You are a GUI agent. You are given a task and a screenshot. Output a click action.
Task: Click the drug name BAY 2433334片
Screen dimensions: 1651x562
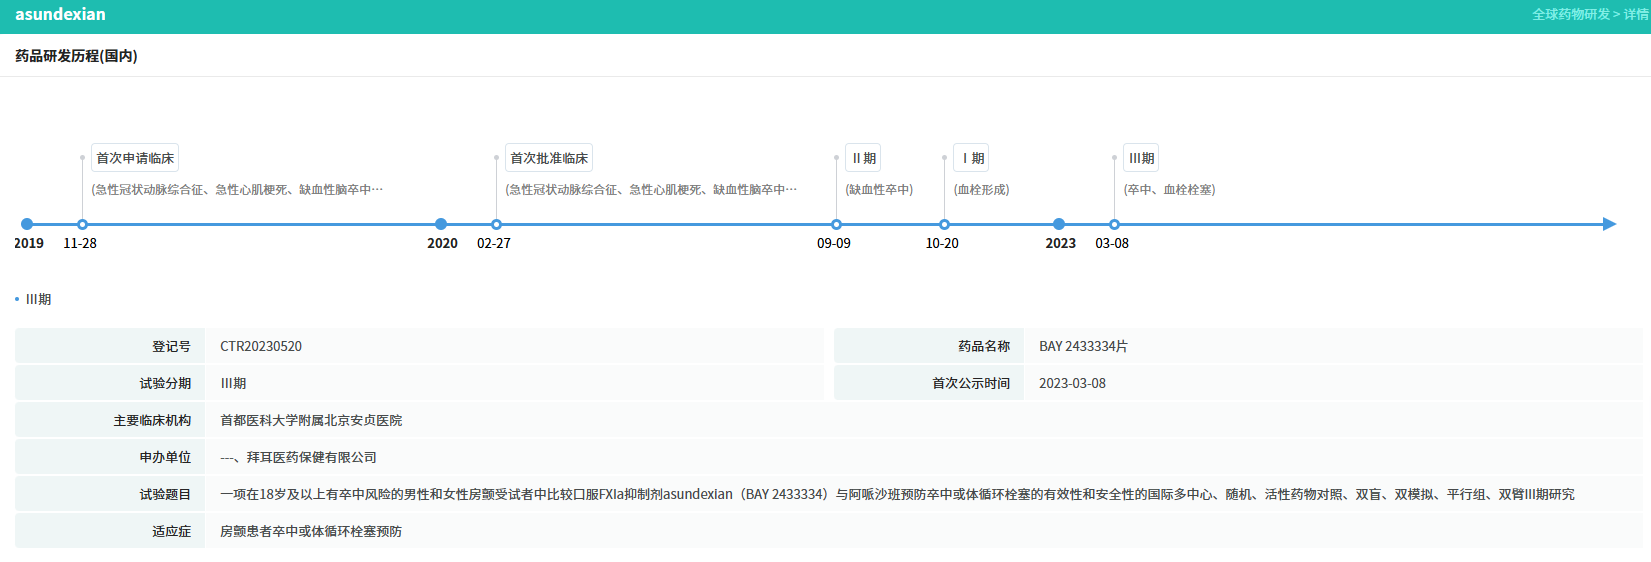(1083, 347)
